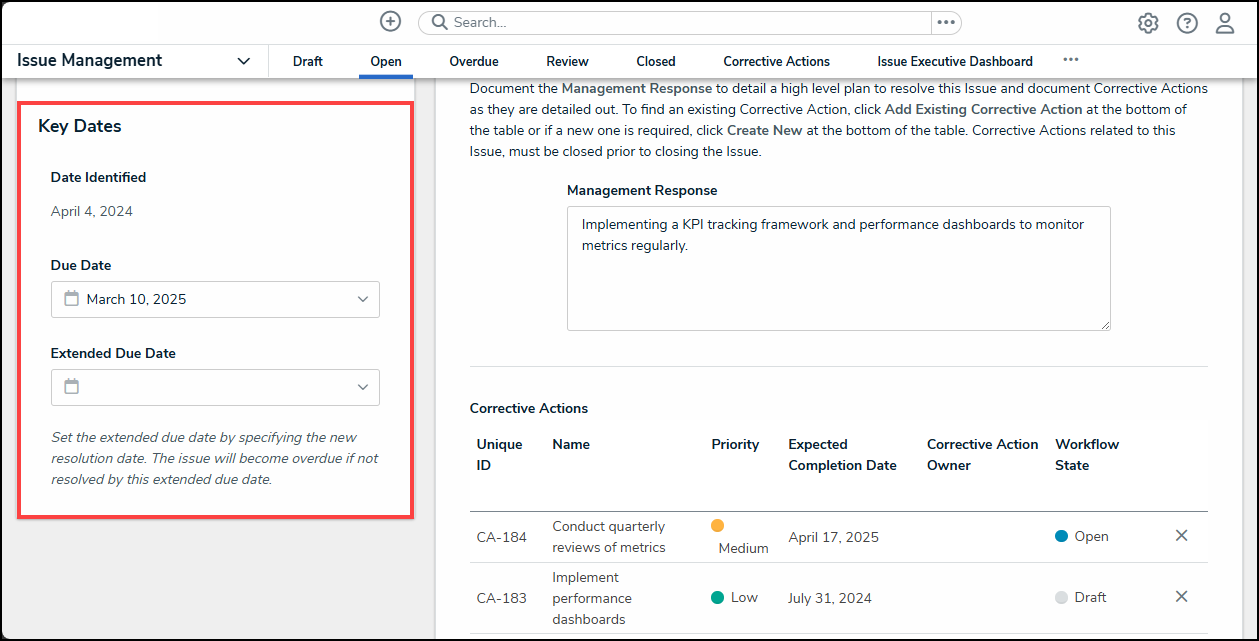This screenshot has height=641, width=1259.
Task: Expand the Issue Management application dropdown
Action: click(243, 61)
